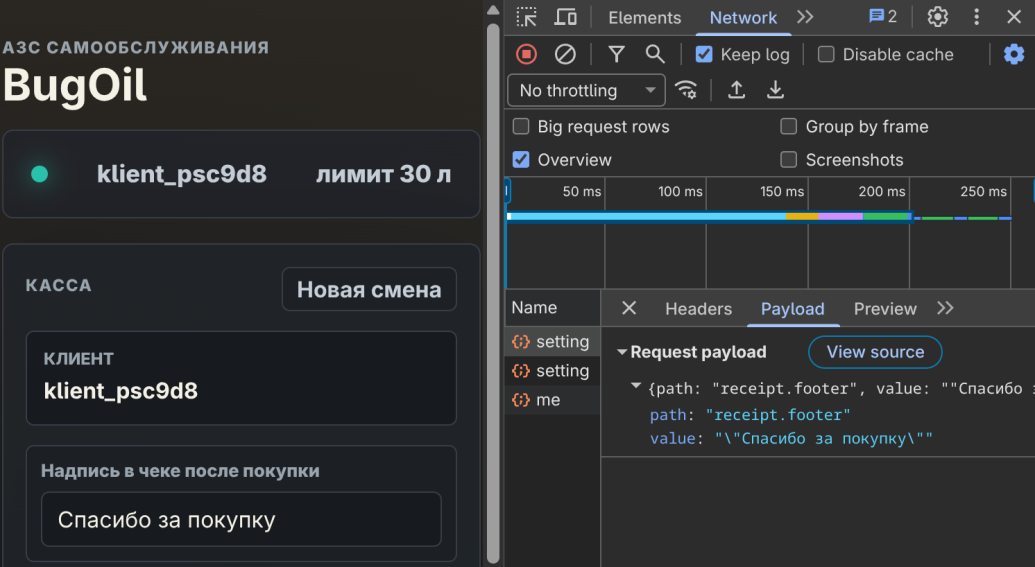Viewport: 1035px width, 567px height.
Task: Click the path "receipt.footer" payload line
Action: coord(750,415)
